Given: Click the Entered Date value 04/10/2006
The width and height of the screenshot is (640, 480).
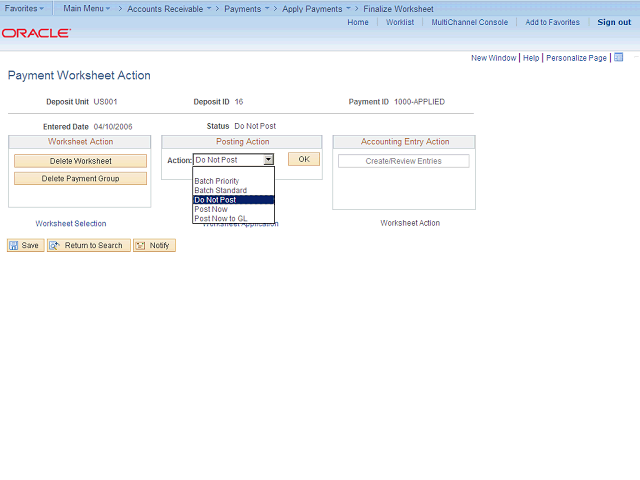Looking at the screenshot, I should (x=113, y=127).
